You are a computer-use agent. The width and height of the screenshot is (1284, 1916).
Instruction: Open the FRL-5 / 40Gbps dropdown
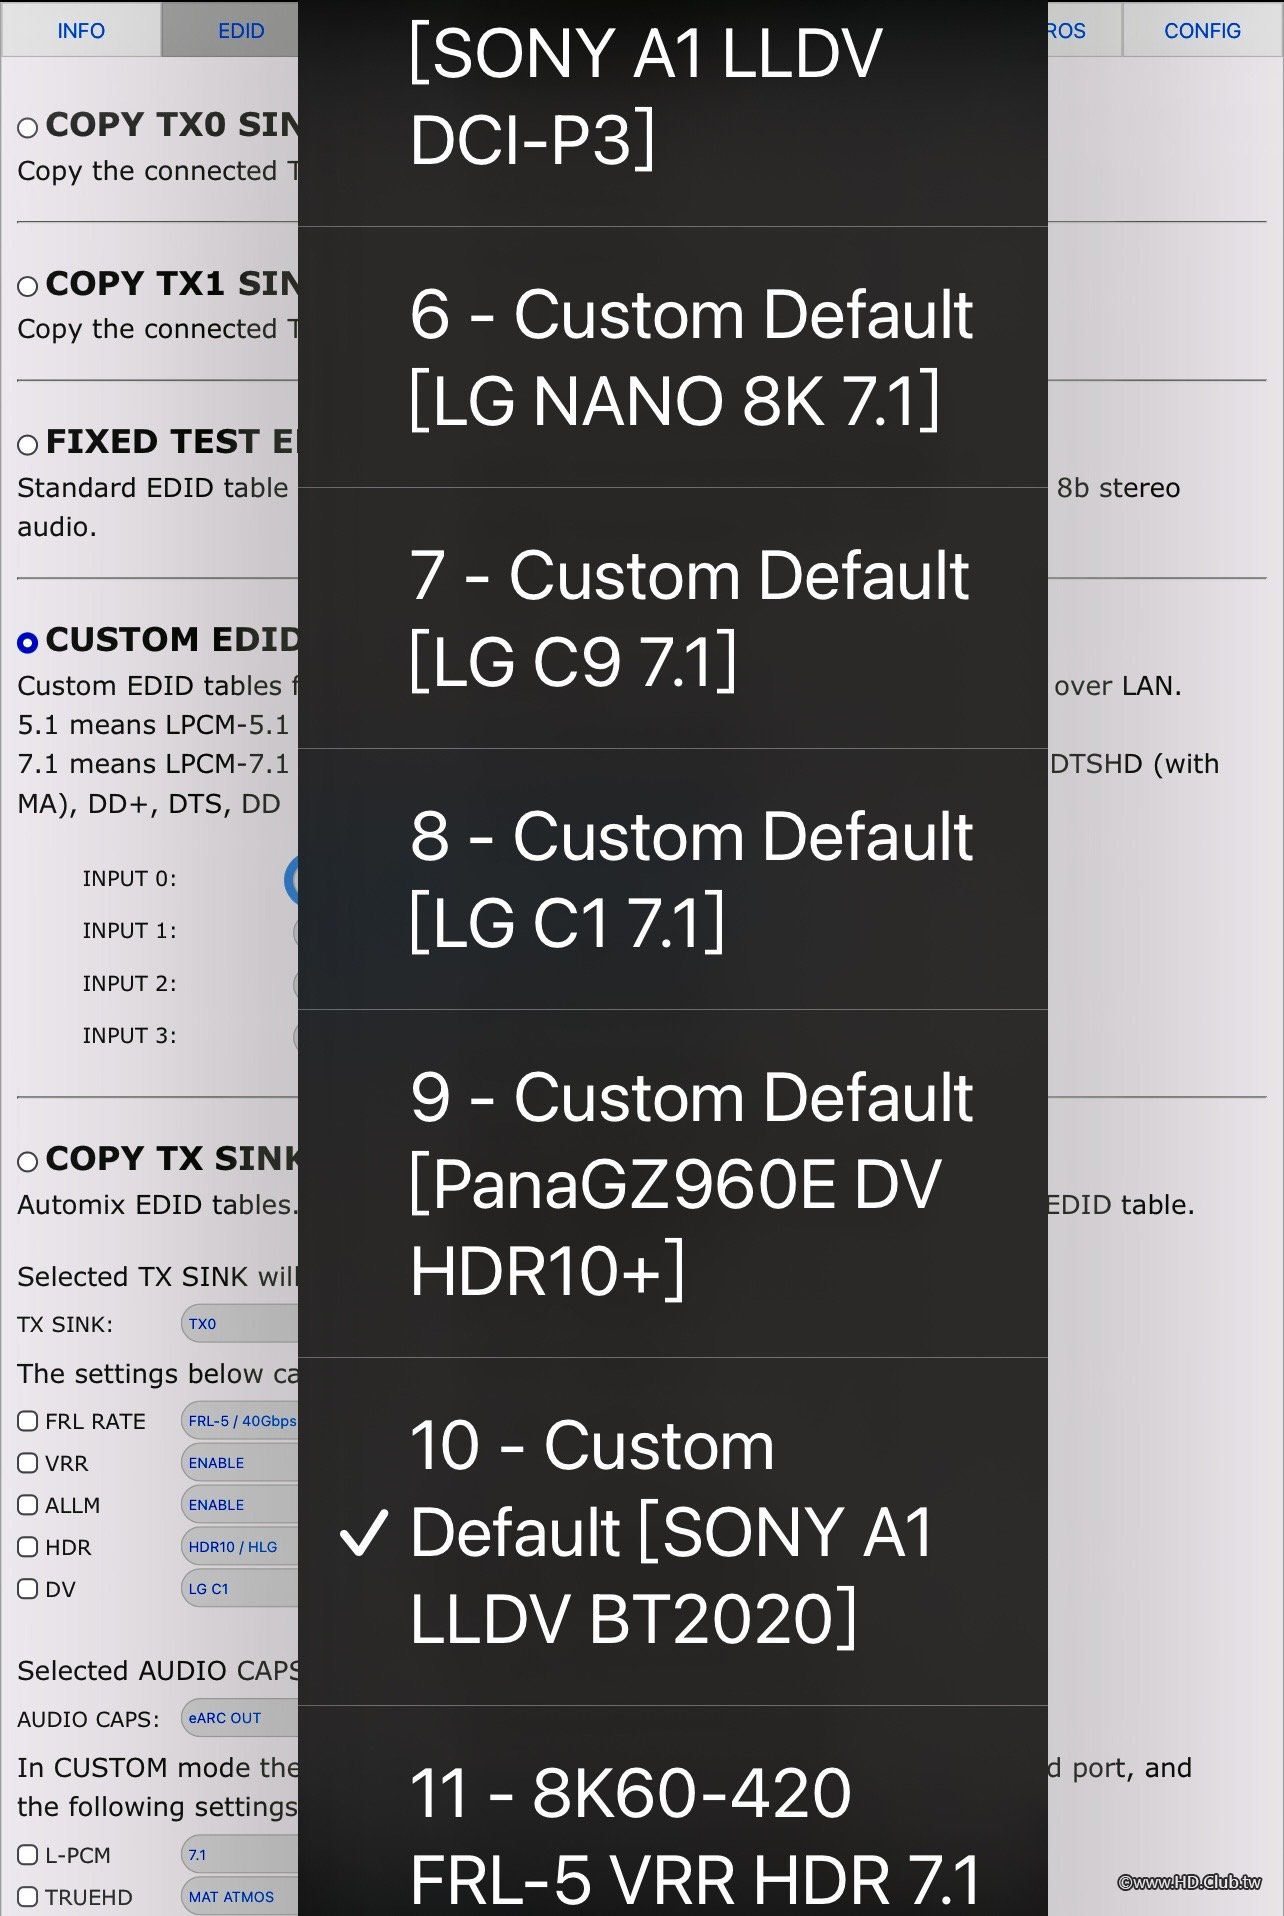pyautogui.click(x=240, y=1421)
